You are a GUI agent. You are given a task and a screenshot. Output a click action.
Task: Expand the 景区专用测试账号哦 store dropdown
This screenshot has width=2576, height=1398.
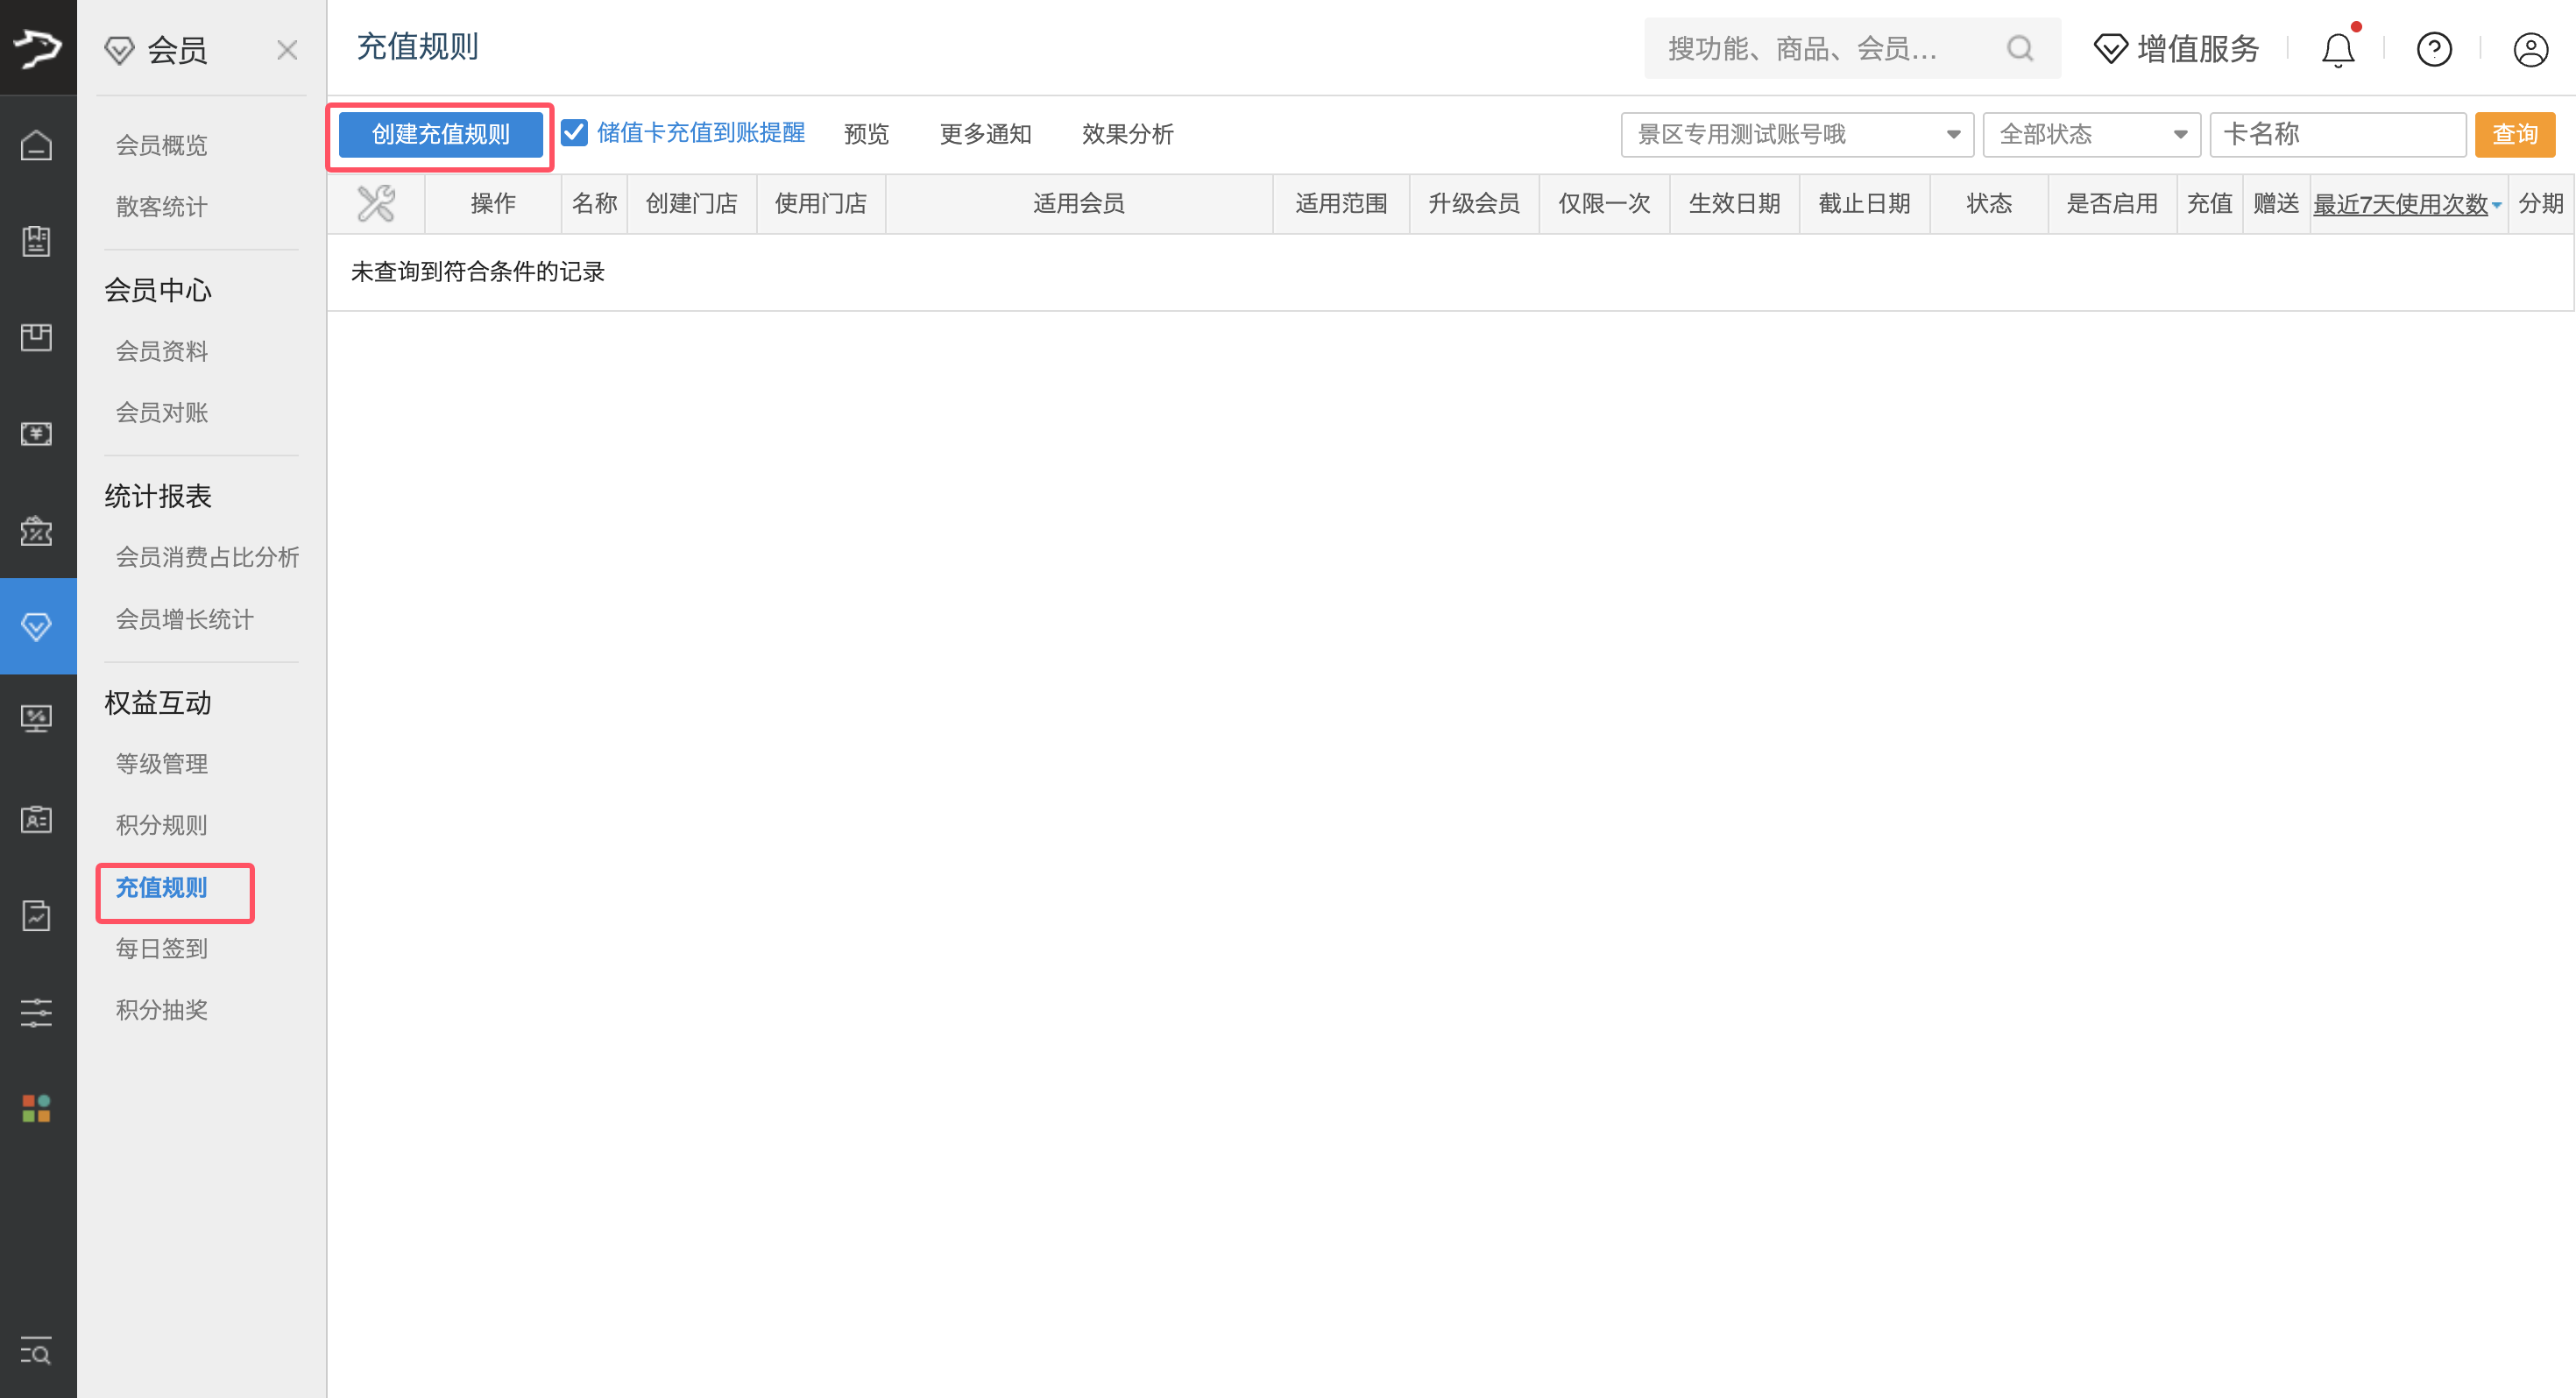1796,134
